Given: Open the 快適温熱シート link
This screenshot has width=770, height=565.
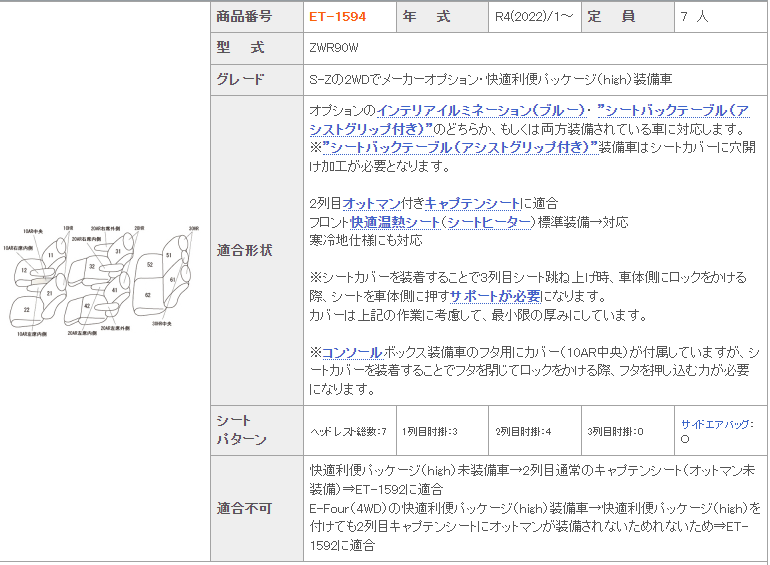Looking at the screenshot, I should click(395, 222).
